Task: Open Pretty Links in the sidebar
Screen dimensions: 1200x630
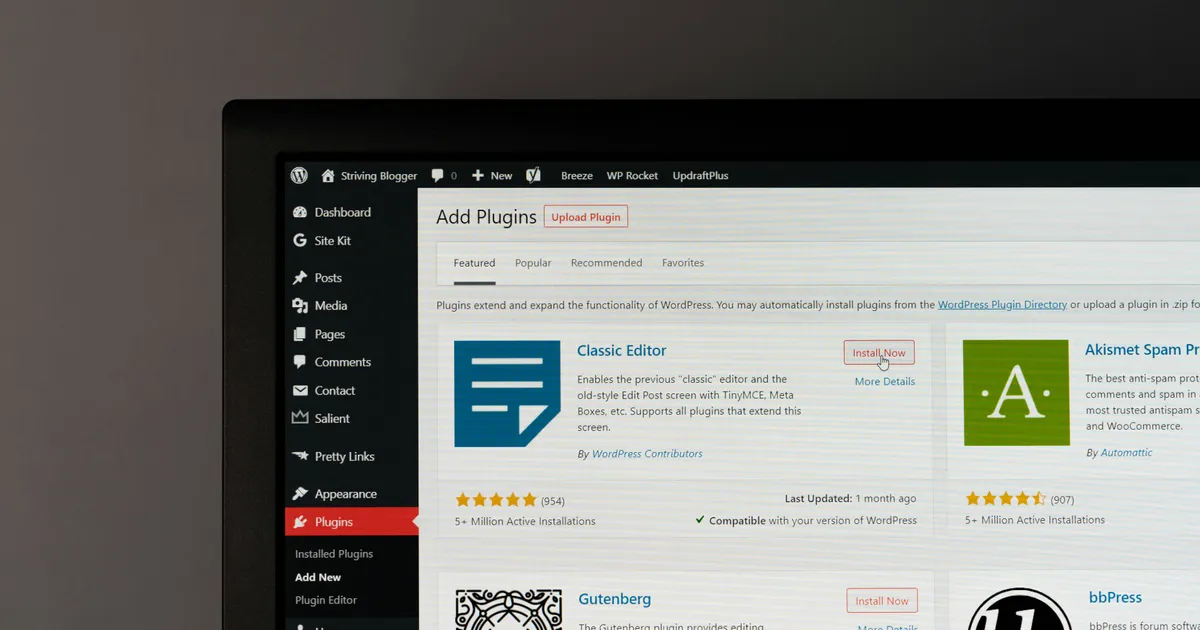Action: (x=344, y=457)
